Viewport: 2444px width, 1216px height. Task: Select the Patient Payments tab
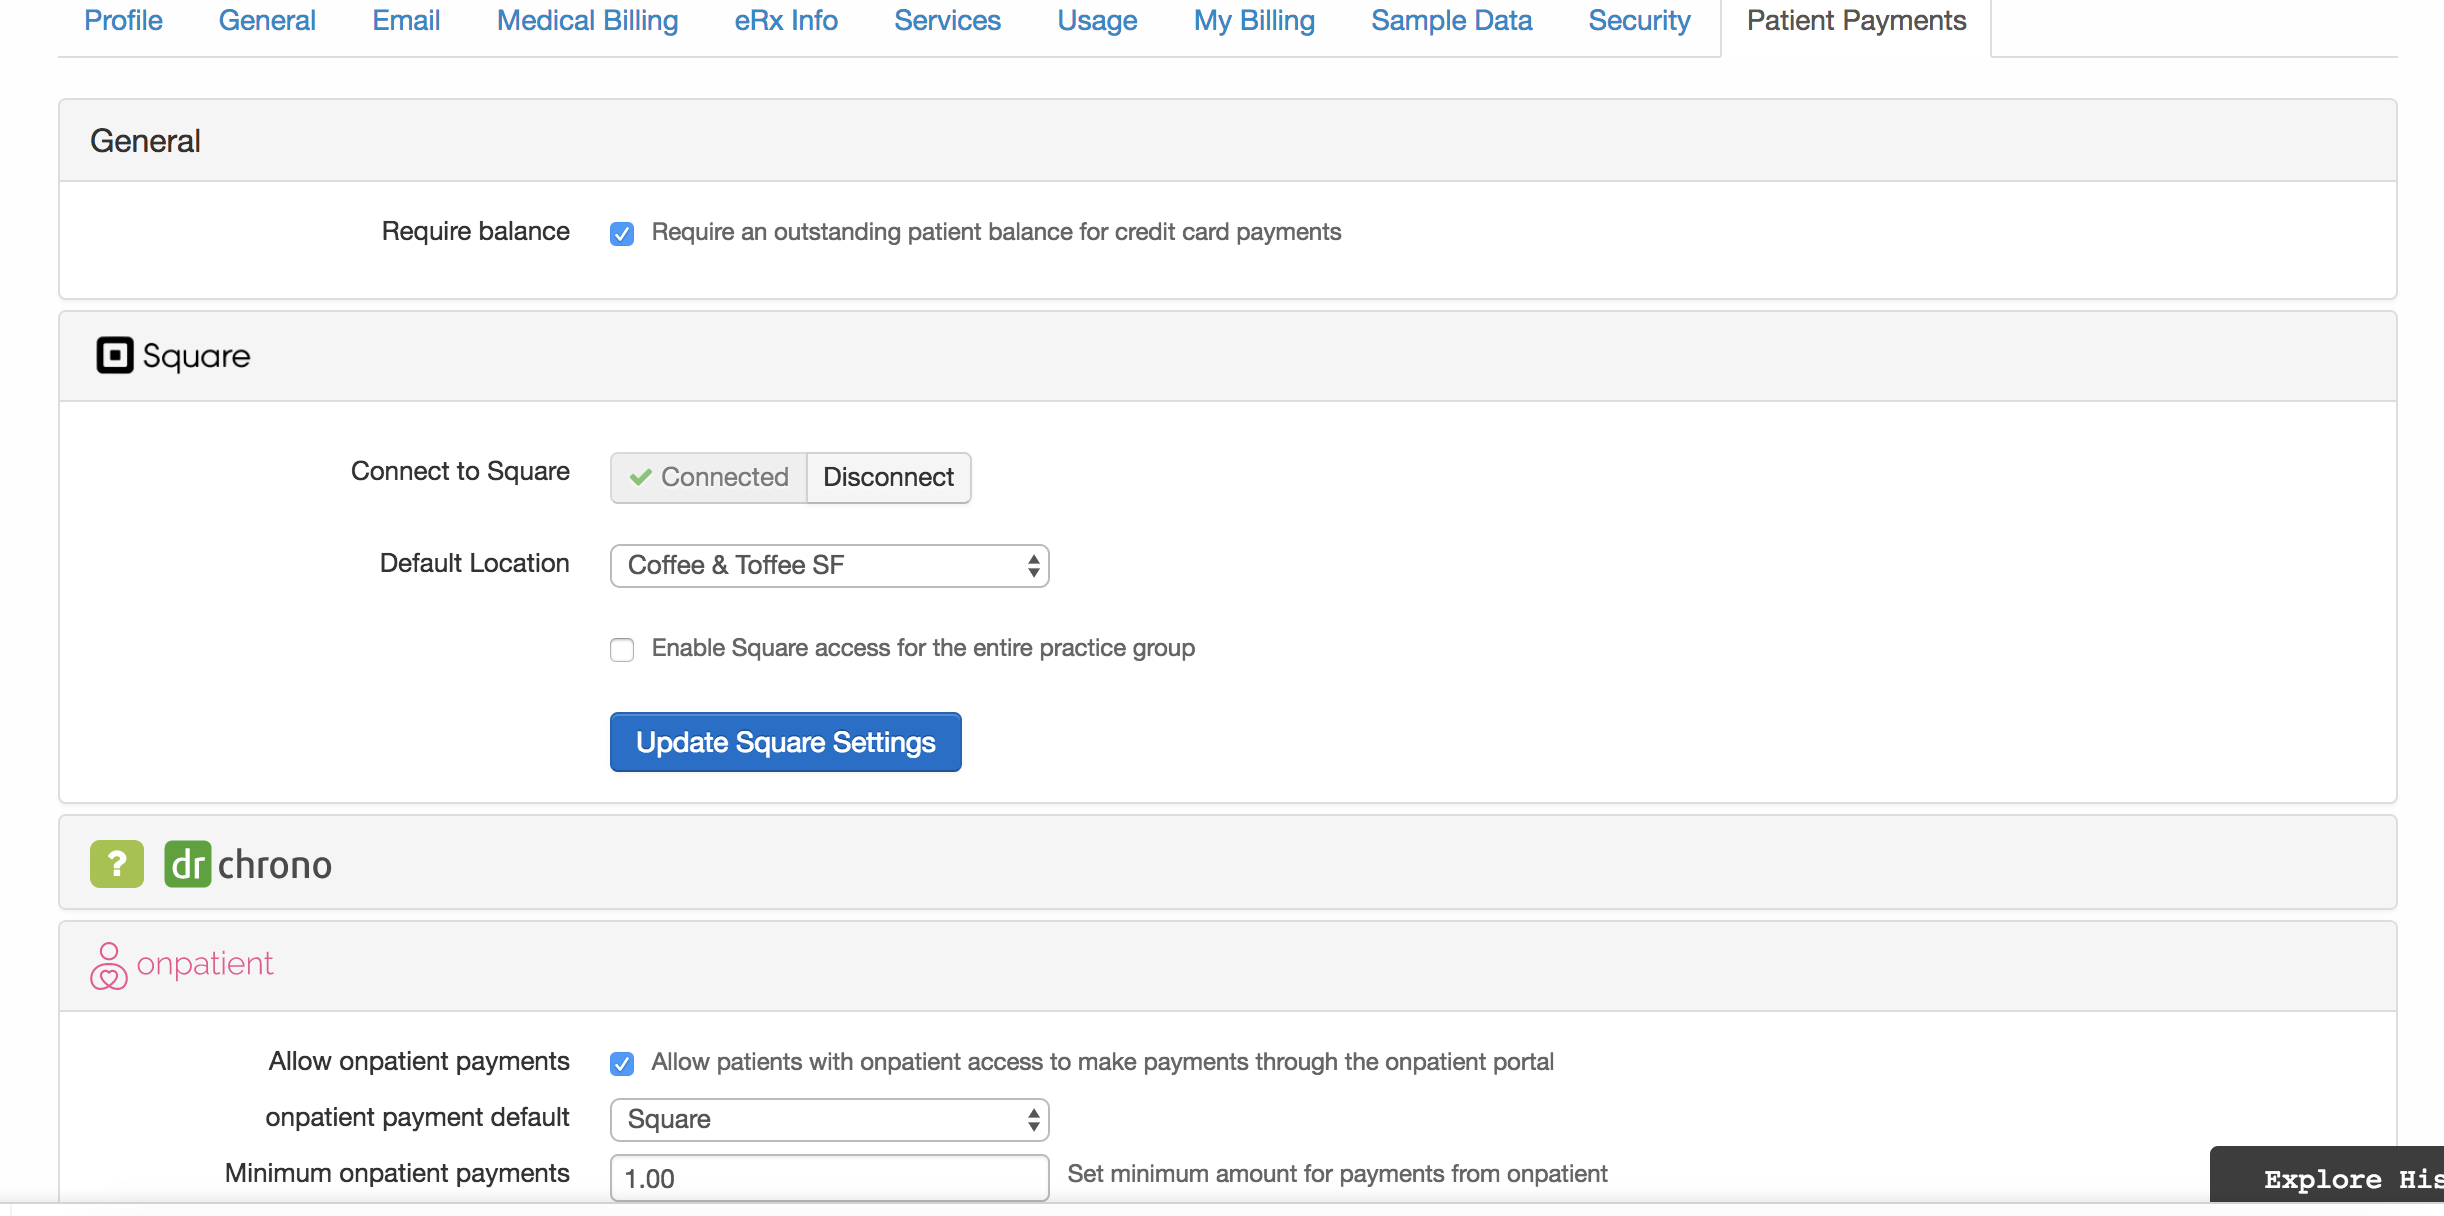tap(1856, 20)
